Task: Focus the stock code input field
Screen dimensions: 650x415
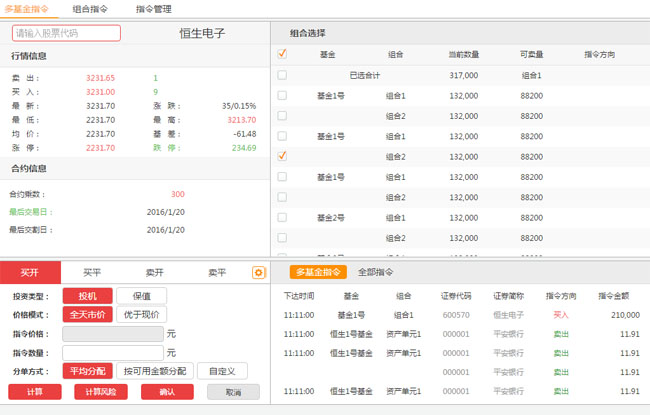Action: pos(66,33)
